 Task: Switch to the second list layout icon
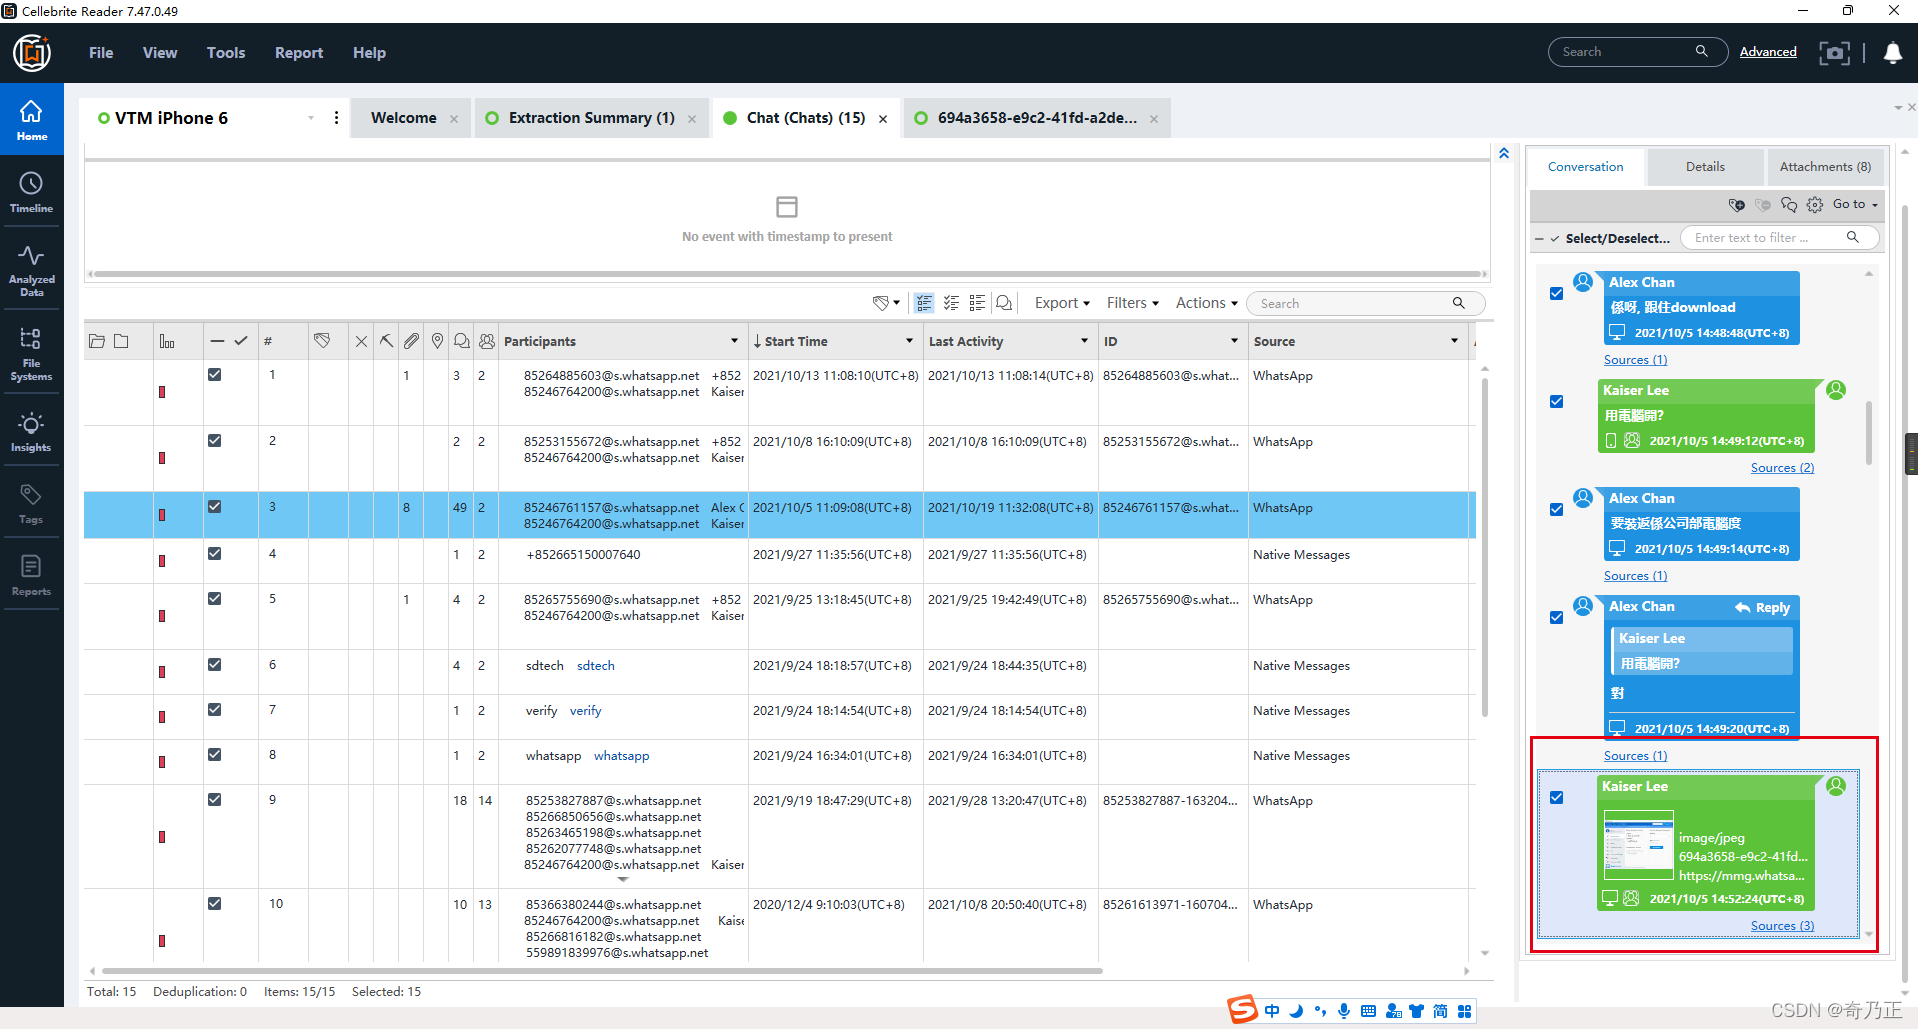click(951, 303)
